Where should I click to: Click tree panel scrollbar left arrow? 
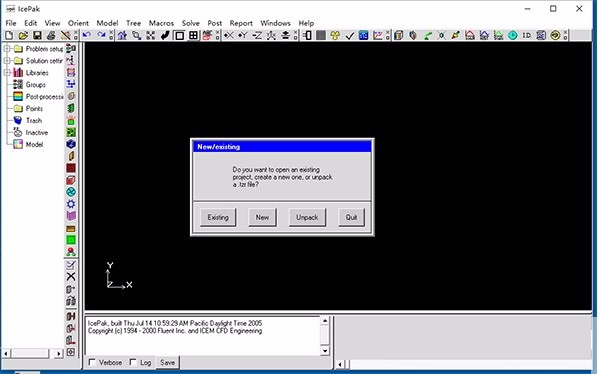click(6, 354)
